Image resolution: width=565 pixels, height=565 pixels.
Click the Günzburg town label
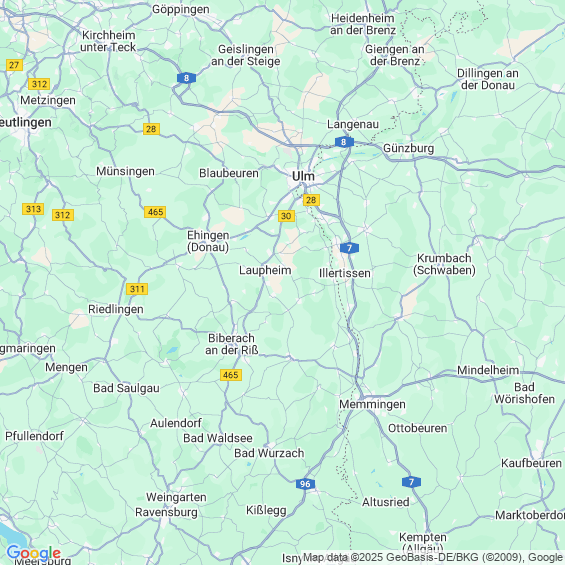tap(408, 148)
